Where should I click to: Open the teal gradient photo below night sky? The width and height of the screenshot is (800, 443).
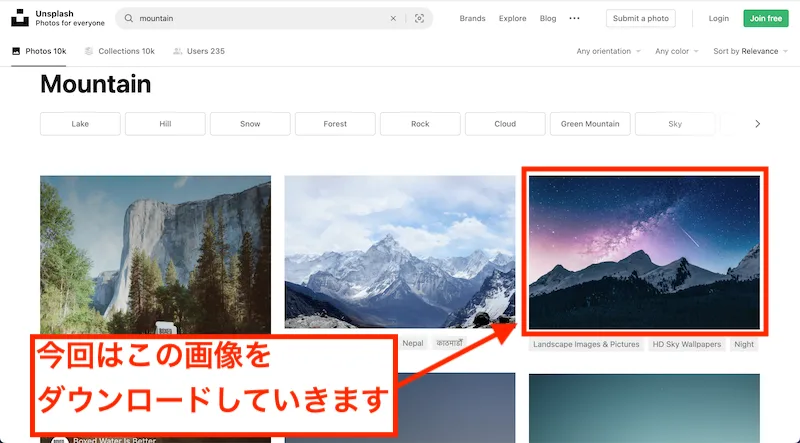[644, 408]
